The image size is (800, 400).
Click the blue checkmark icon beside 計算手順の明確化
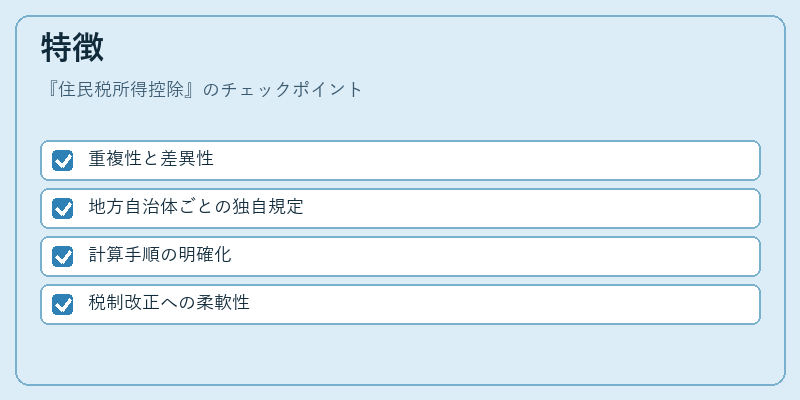click(62, 257)
